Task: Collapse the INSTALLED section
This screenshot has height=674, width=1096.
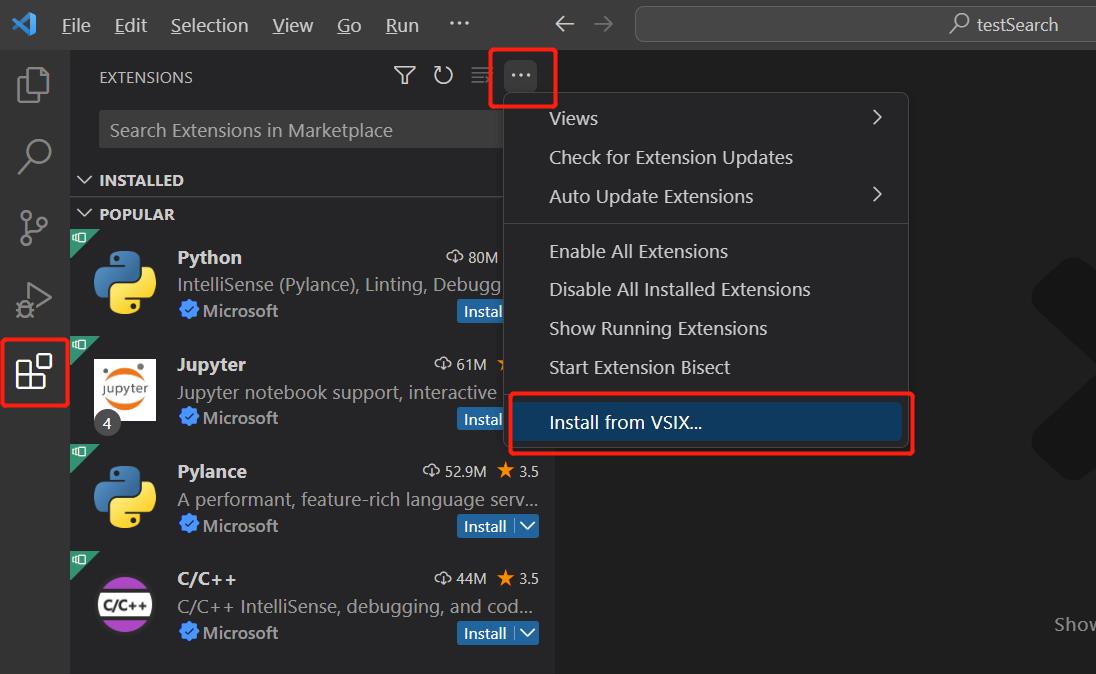Action: click(x=85, y=180)
